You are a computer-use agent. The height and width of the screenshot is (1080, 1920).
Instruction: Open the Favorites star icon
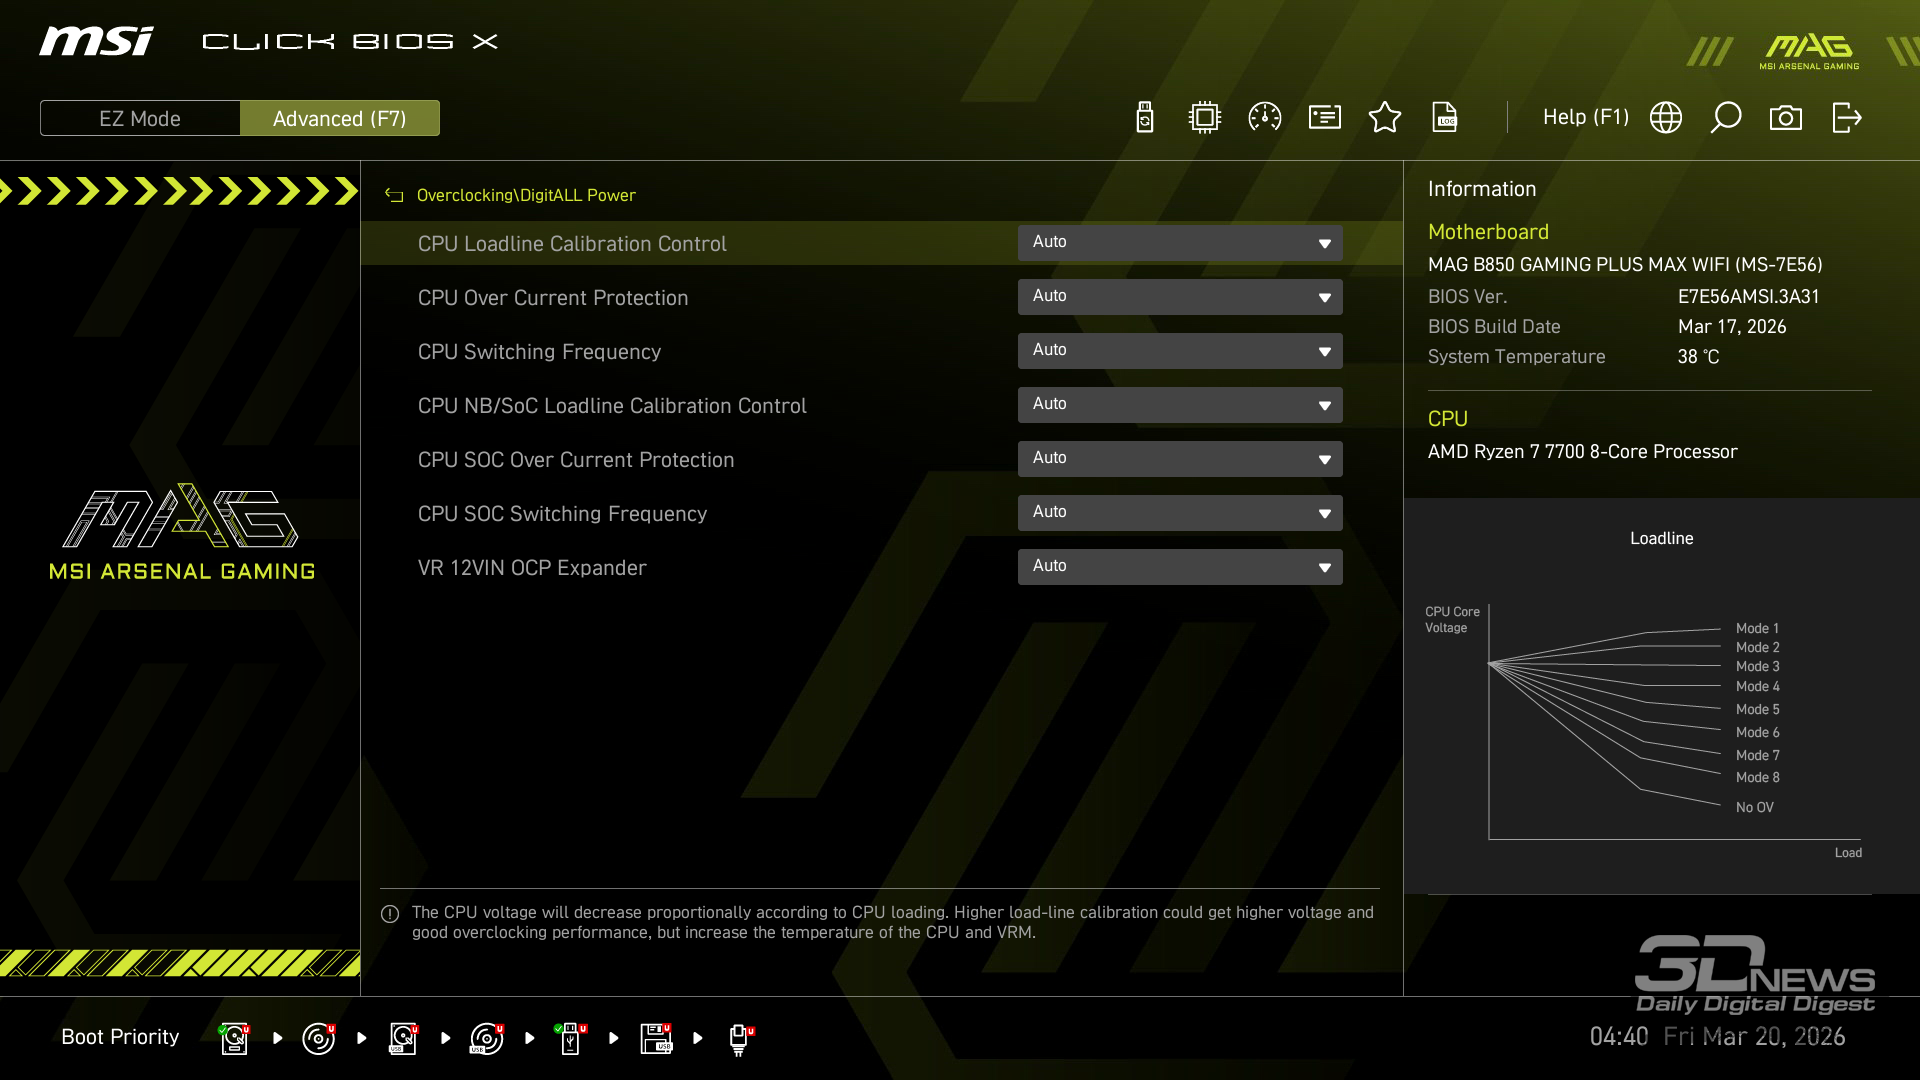(1385, 117)
